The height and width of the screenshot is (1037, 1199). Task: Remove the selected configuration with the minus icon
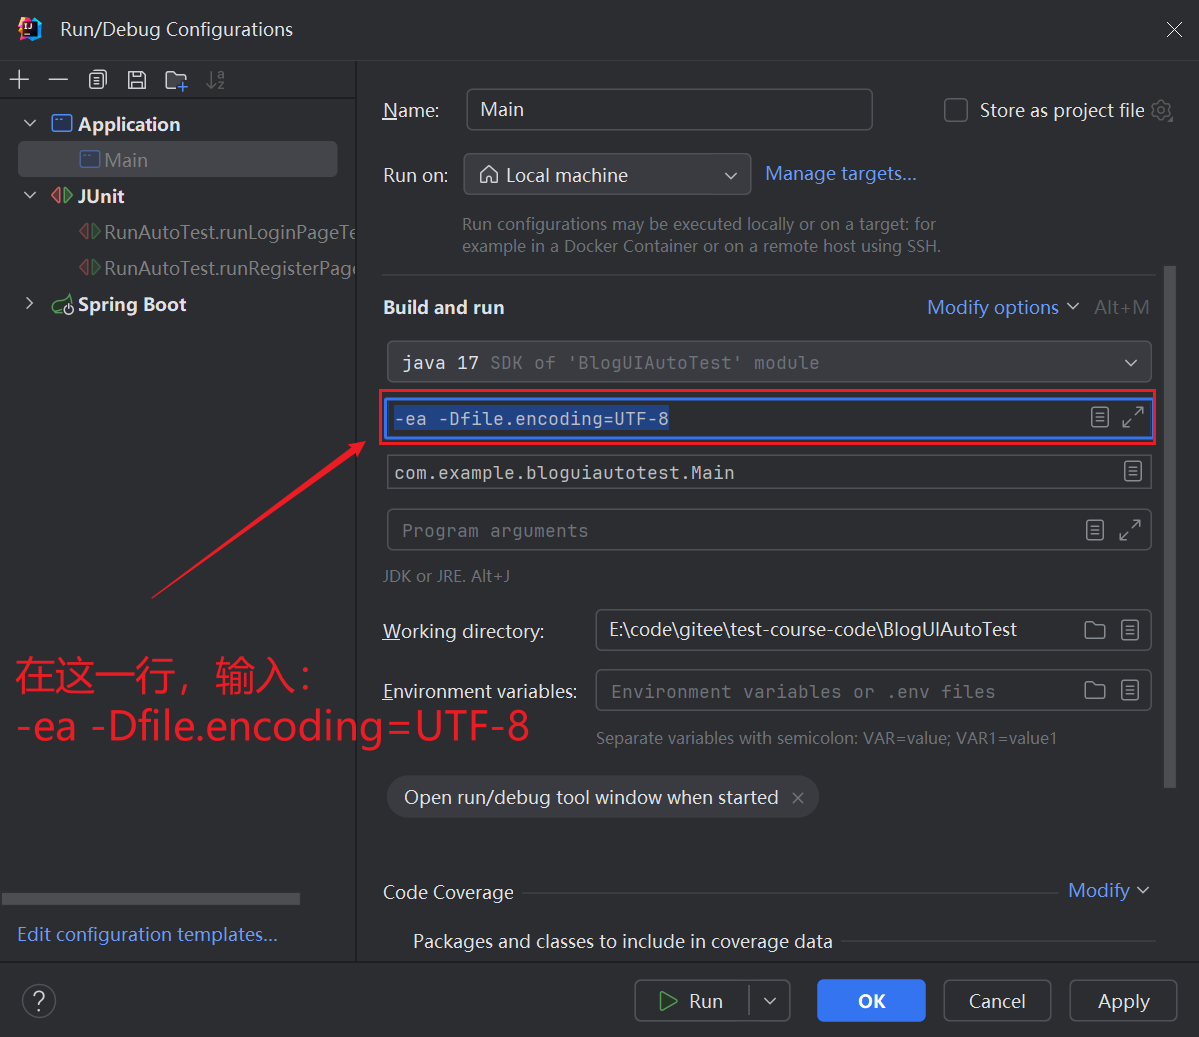click(x=58, y=80)
